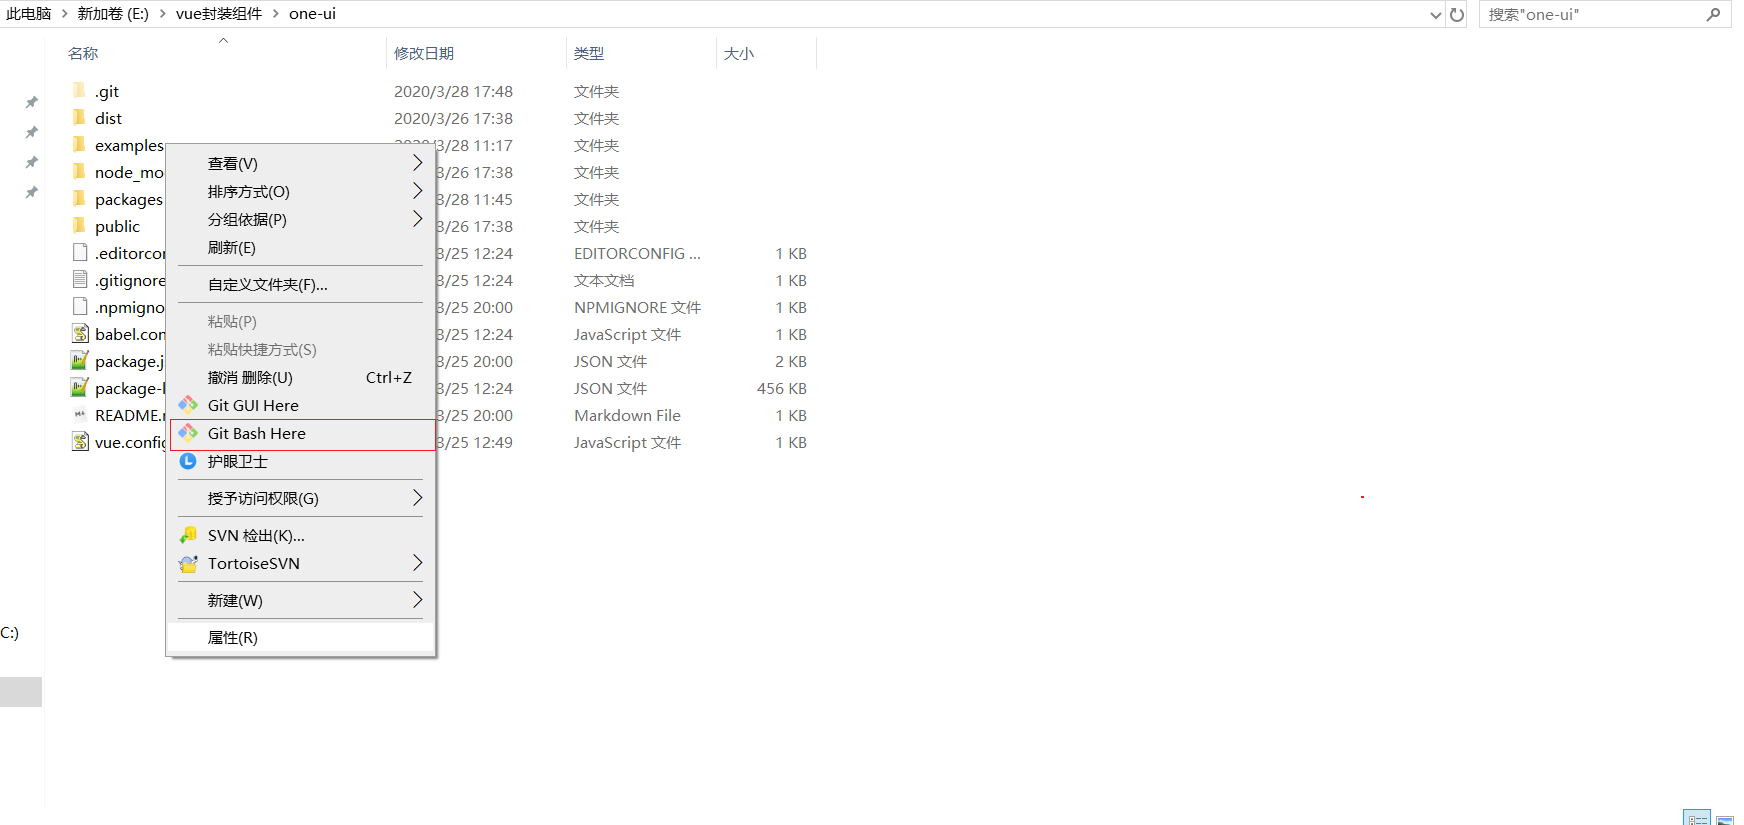Viewport: 1744px width, 825px height.
Task: Open the address bar history dropdown
Action: pyautogui.click(x=1436, y=14)
